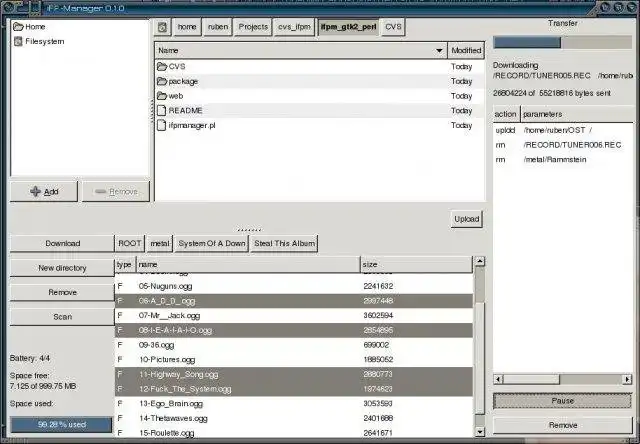The width and height of the screenshot is (640, 444).
Task: Select 07-Mr__Jack.ogg file row
Action: 294,315
